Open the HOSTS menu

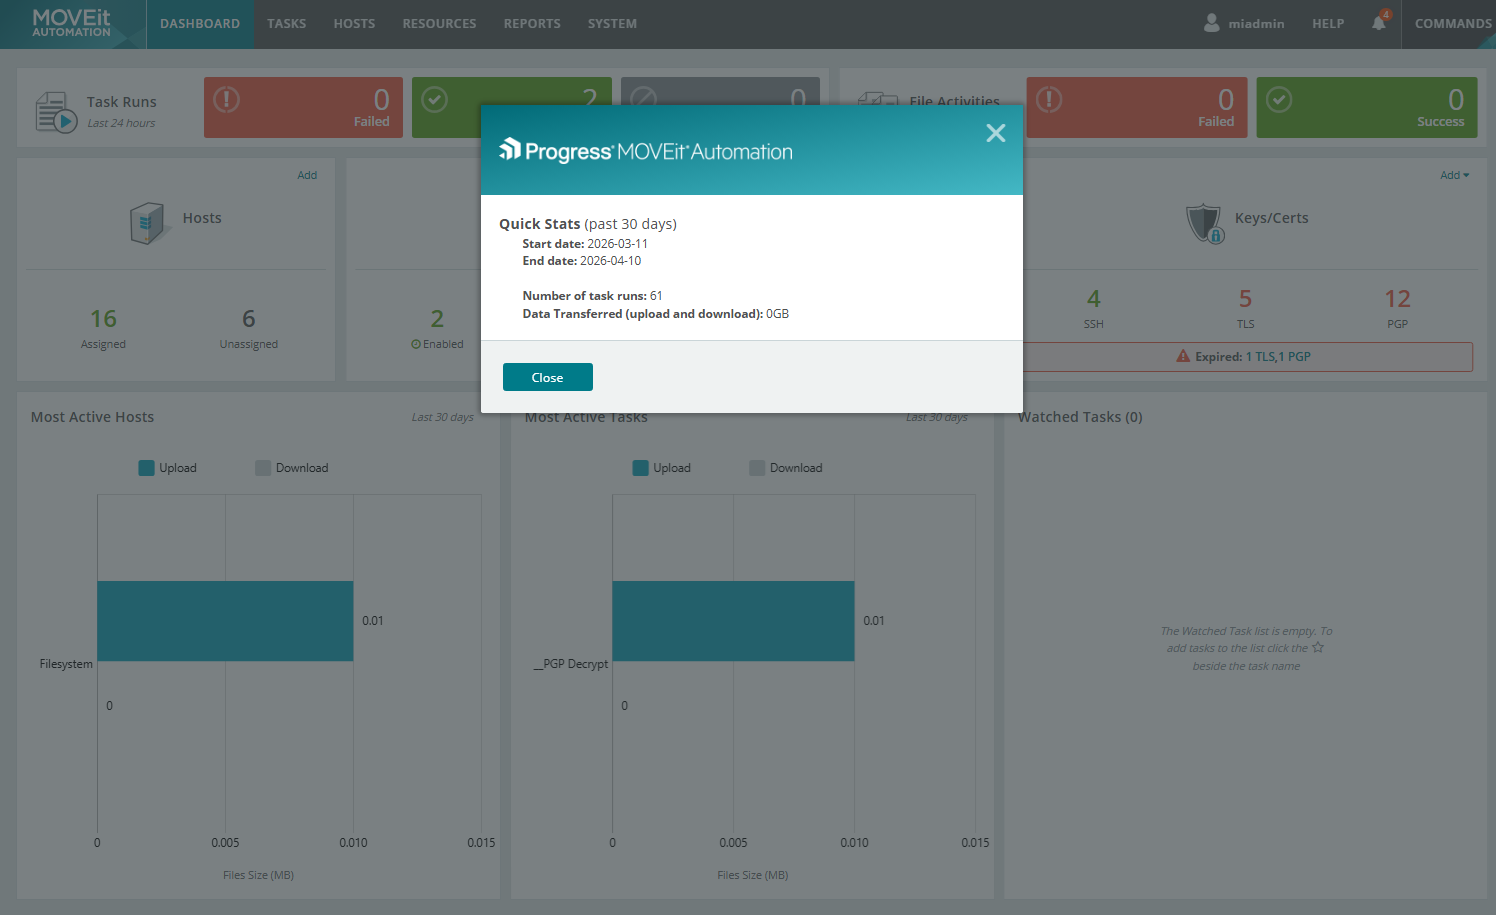355,24
